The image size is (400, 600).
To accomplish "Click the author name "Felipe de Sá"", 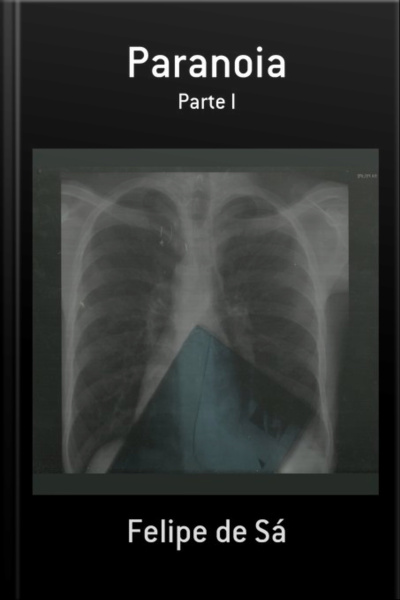I will pos(207,532).
